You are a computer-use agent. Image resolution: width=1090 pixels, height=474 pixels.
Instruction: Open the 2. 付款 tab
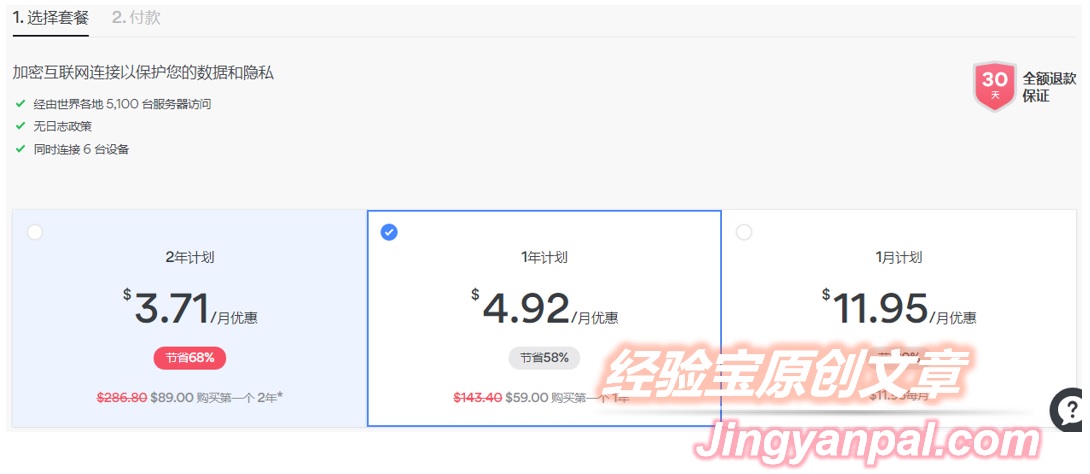(x=136, y=18)
